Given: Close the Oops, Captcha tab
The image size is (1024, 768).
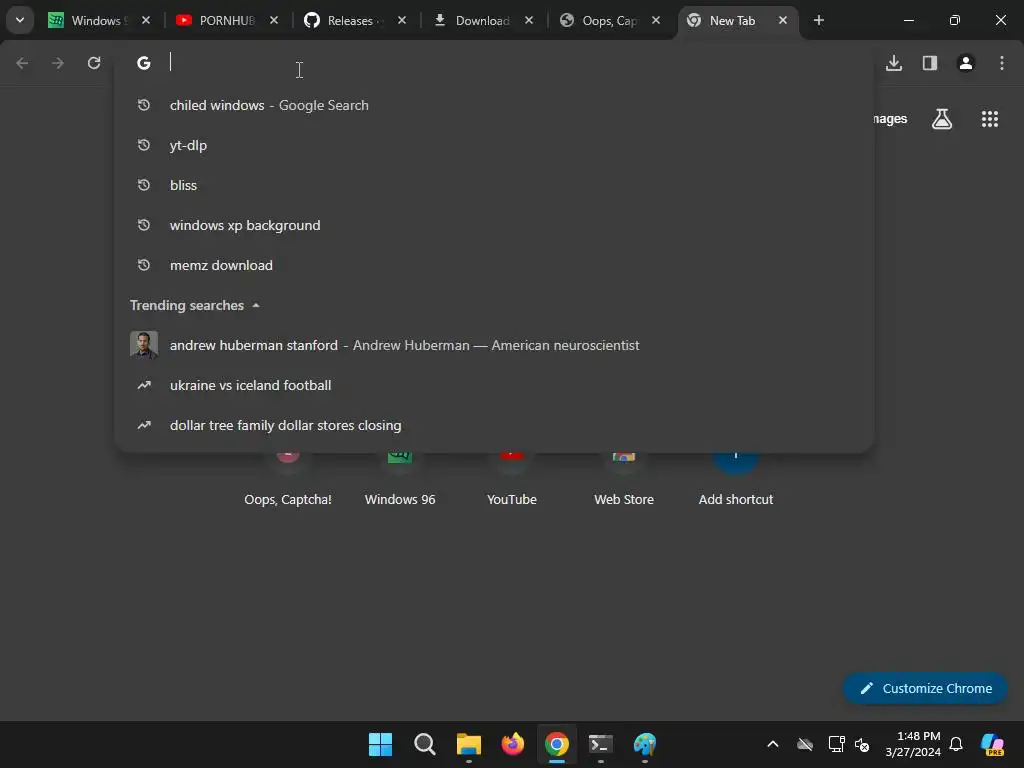Looking at the screenshot, I should [x=656, y=20].
